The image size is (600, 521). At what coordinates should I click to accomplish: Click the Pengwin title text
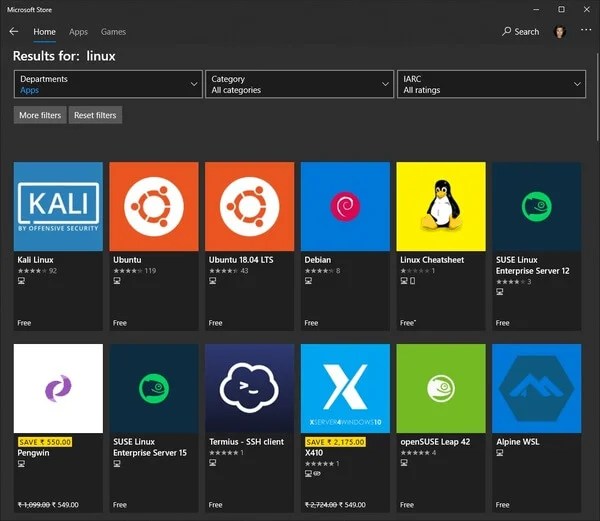[x=33, y=453]
